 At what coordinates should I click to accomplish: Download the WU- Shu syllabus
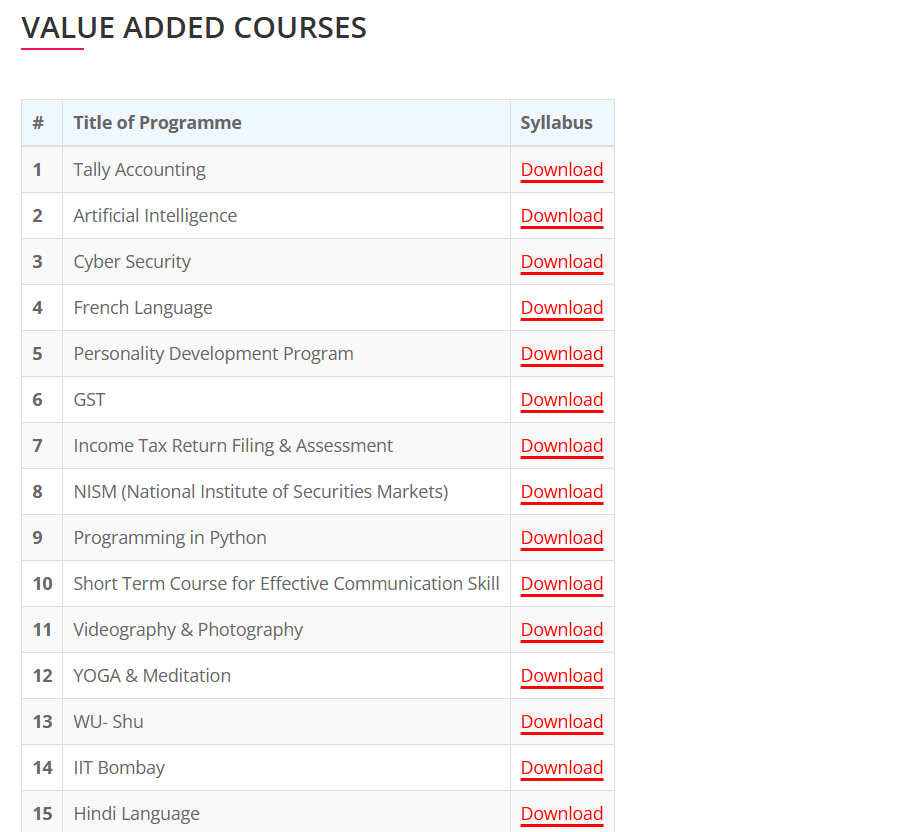tap(561, 721)
